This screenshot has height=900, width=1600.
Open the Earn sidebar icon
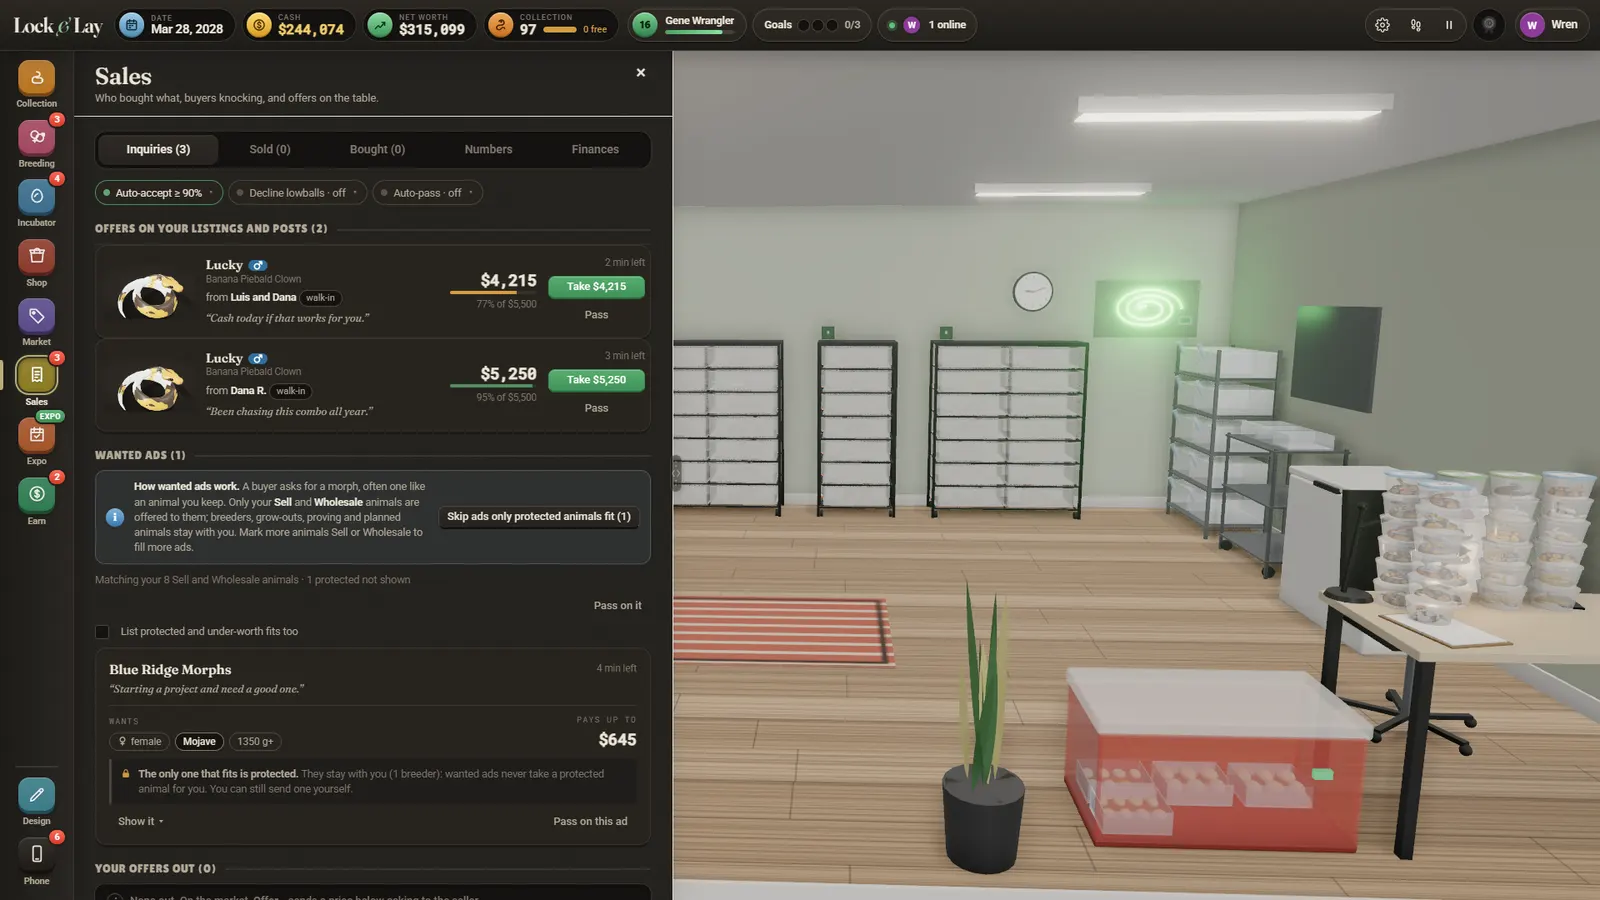pyautogui.click(x=36, y=495)
